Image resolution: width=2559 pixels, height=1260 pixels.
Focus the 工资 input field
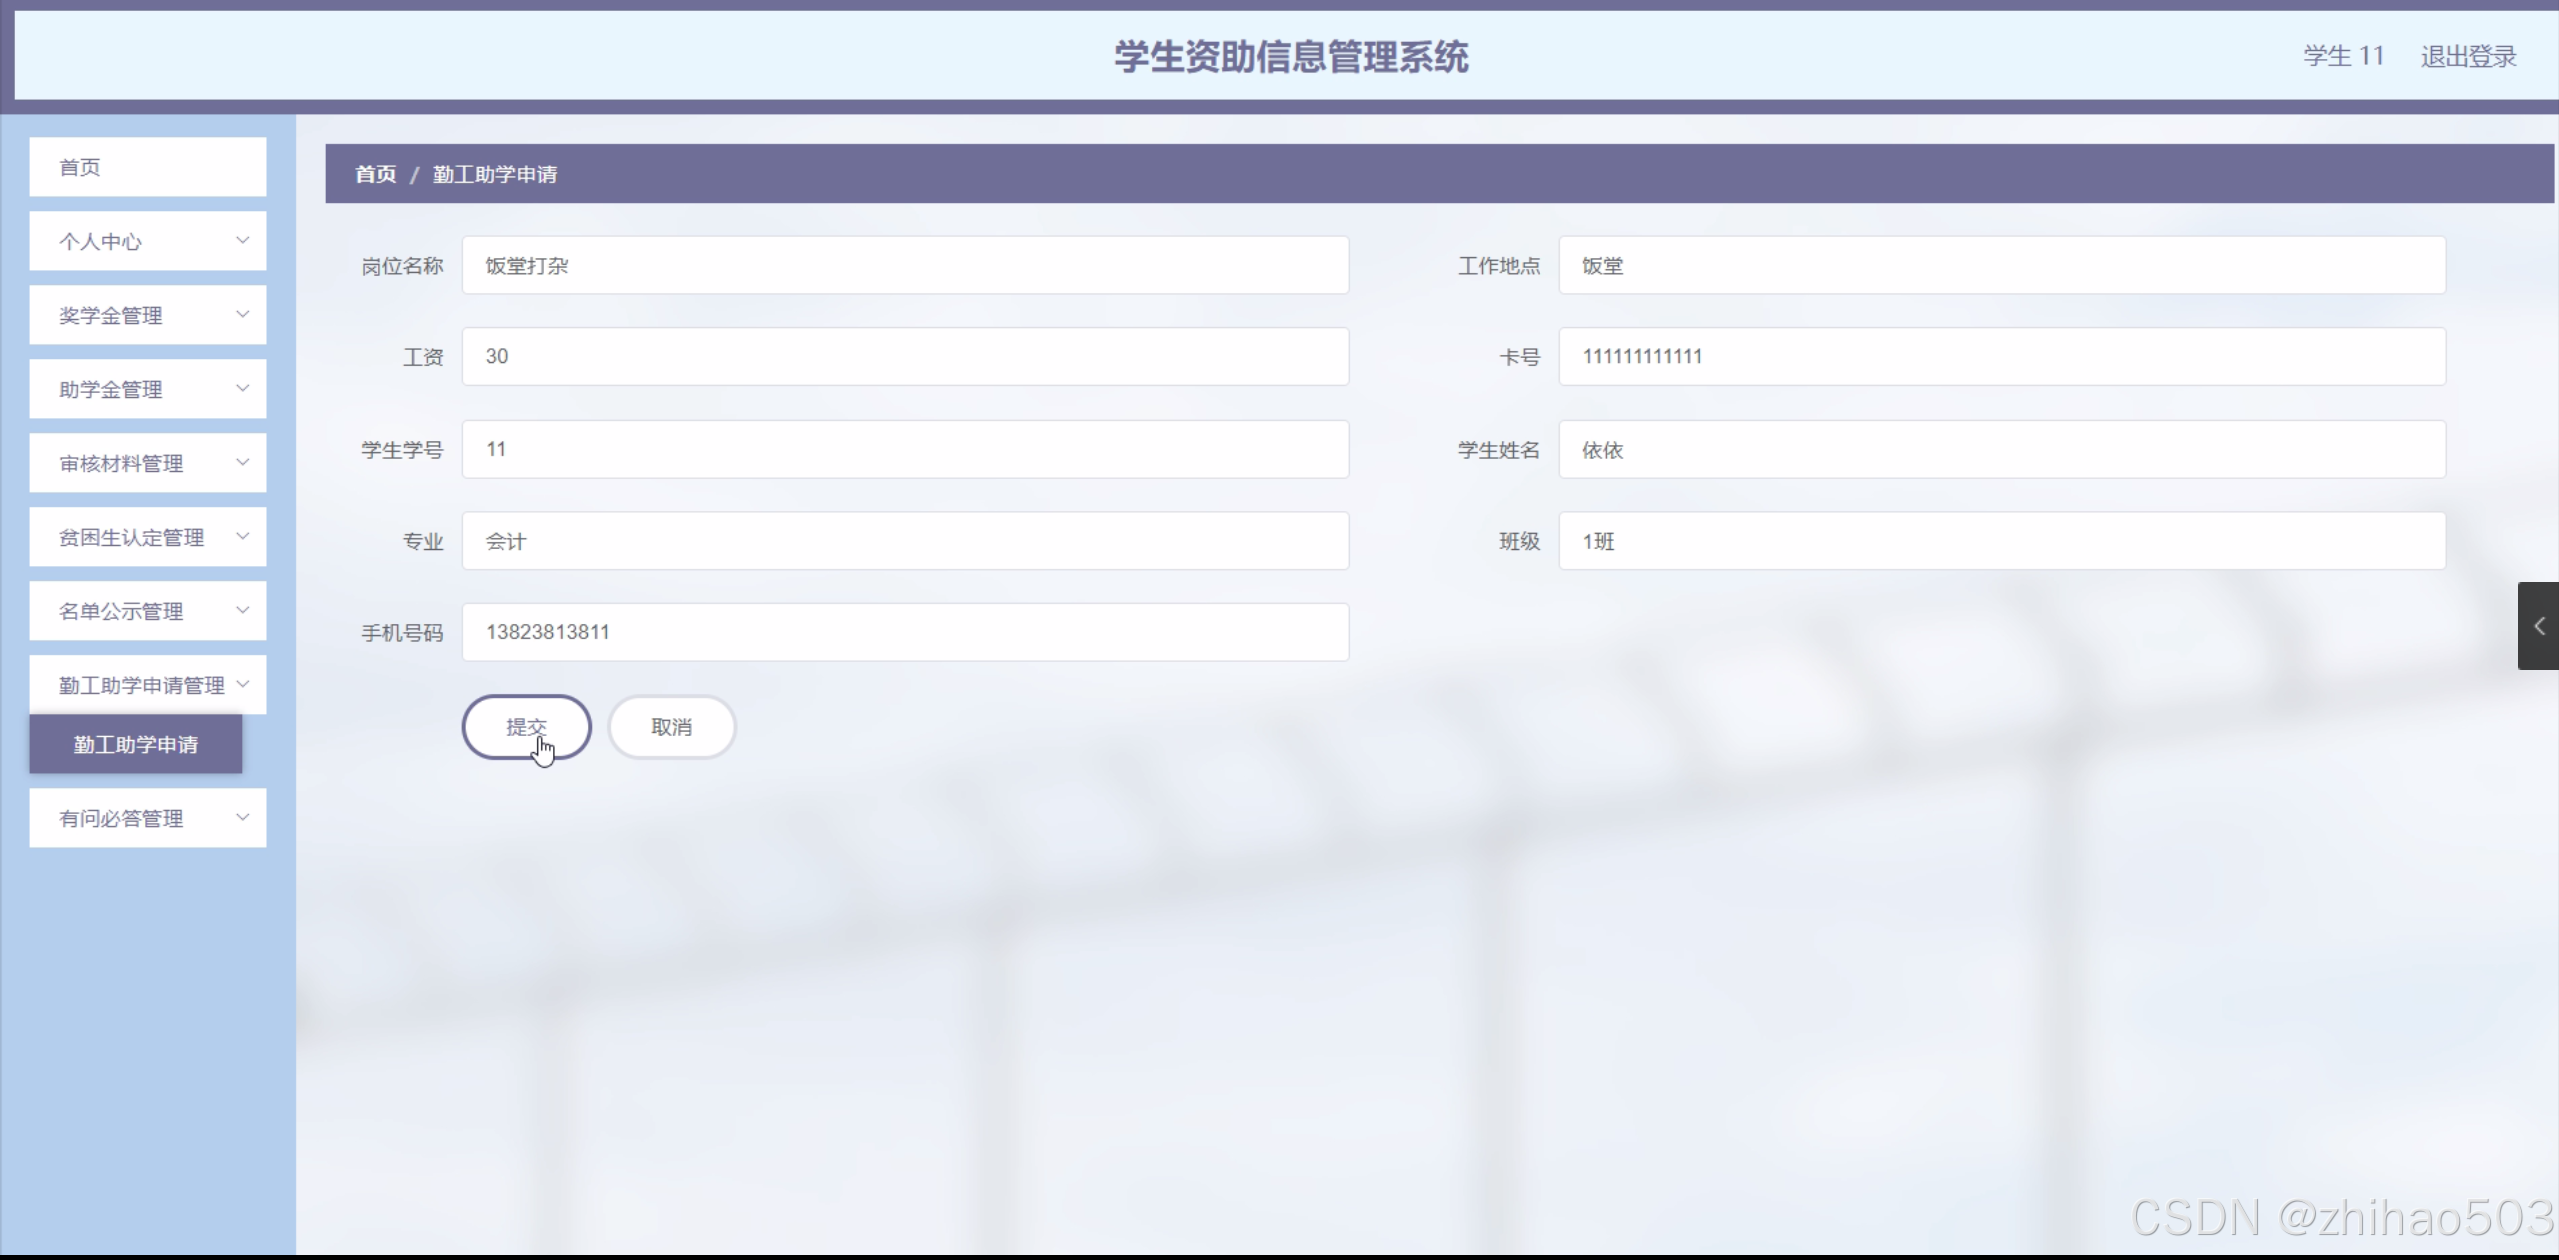[x=904, y=356]
